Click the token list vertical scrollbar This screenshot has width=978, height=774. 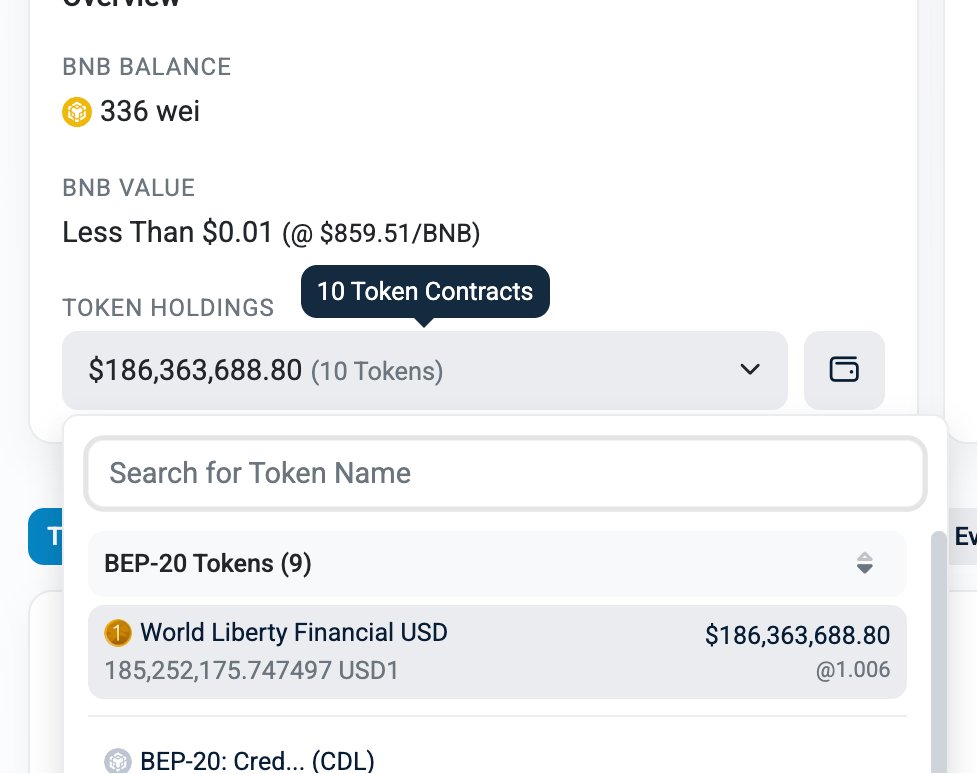(938, 652)
